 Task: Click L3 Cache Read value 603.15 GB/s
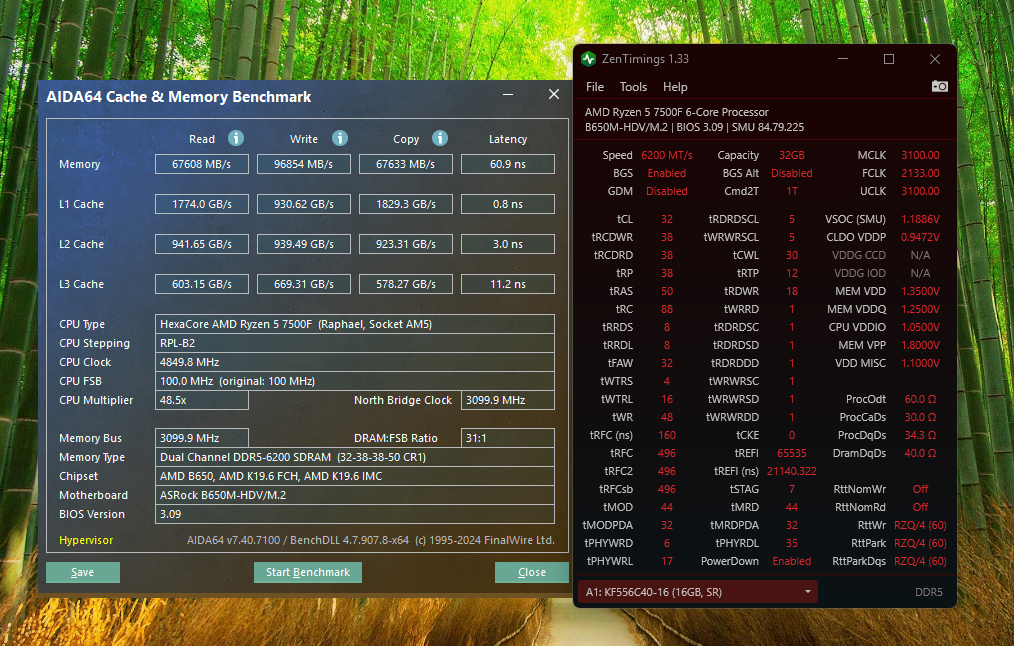click(x=202, y=285)
